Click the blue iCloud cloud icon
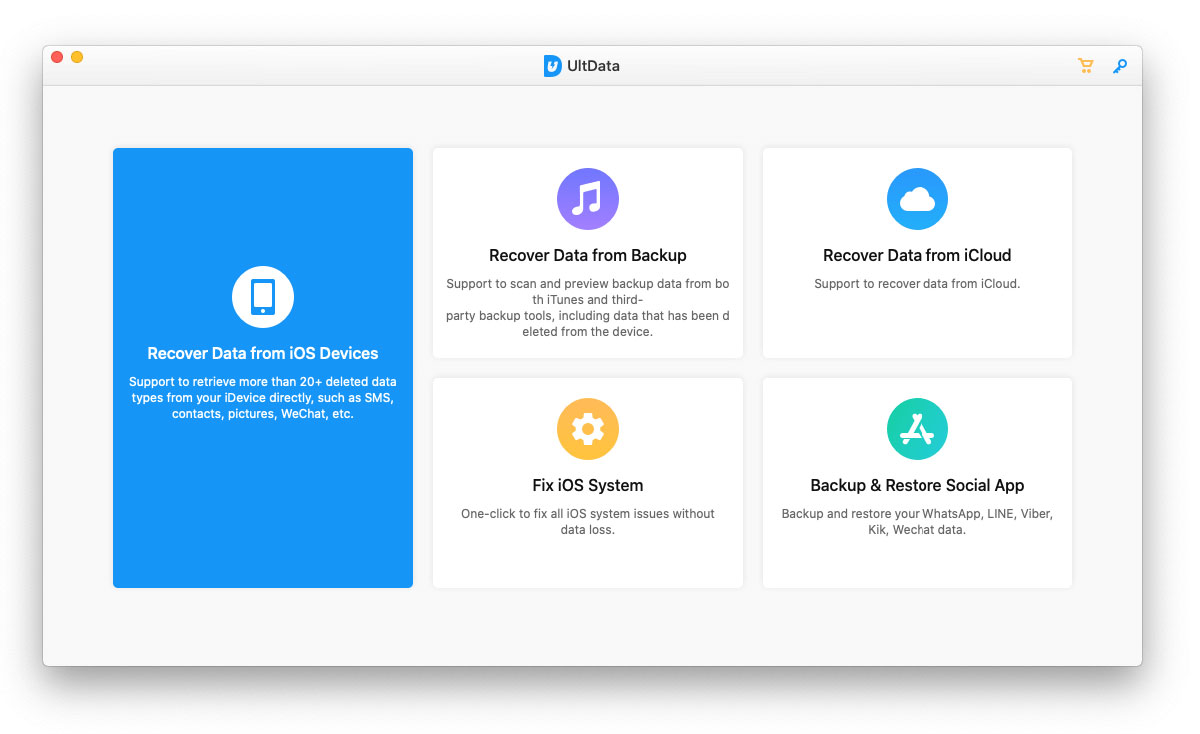Image resolution: width=1200 pixels, height=734 pixels. [x=917, y=199]
